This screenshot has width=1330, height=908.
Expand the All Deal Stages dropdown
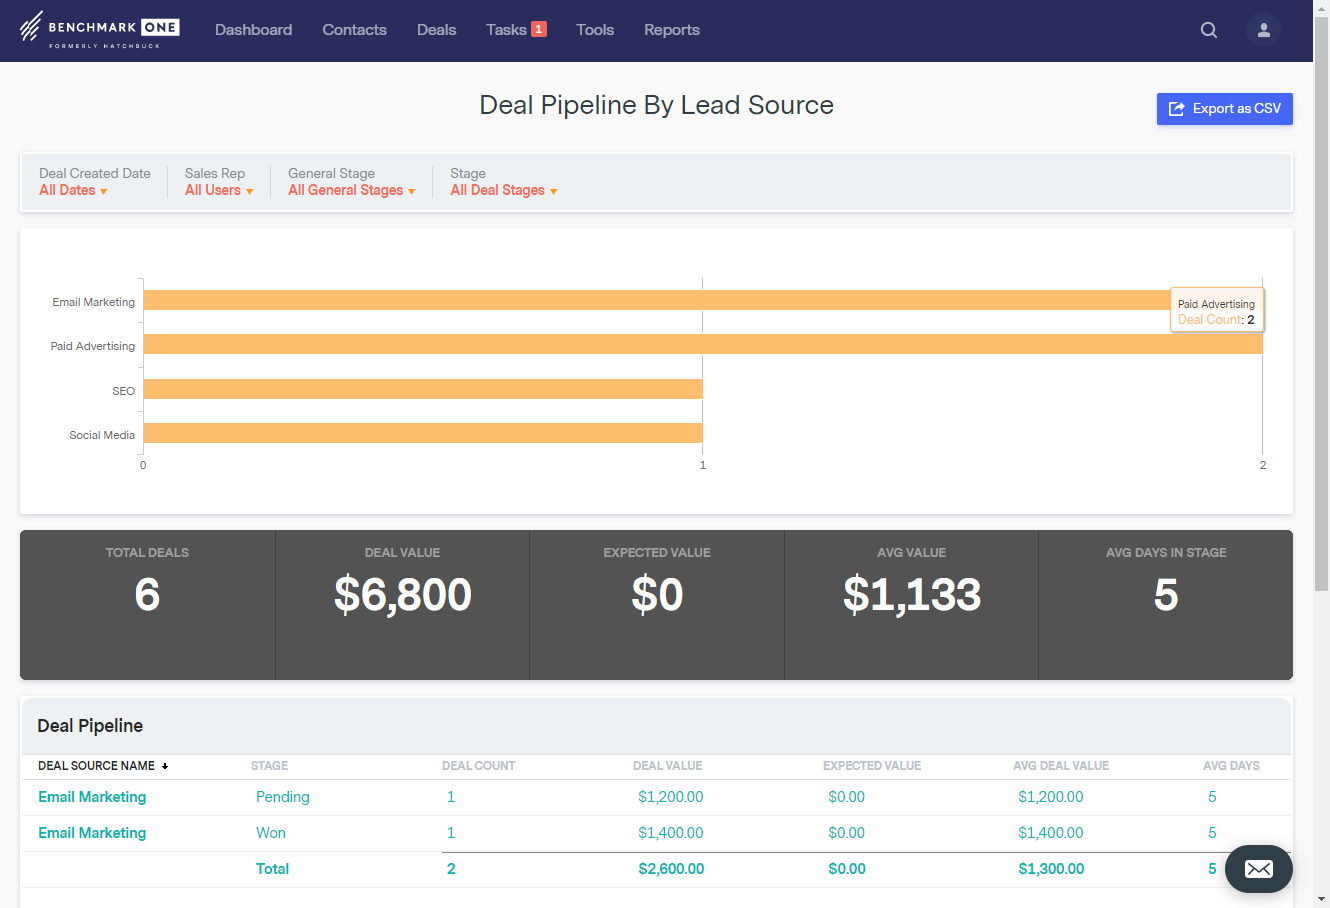coord(504,190)
